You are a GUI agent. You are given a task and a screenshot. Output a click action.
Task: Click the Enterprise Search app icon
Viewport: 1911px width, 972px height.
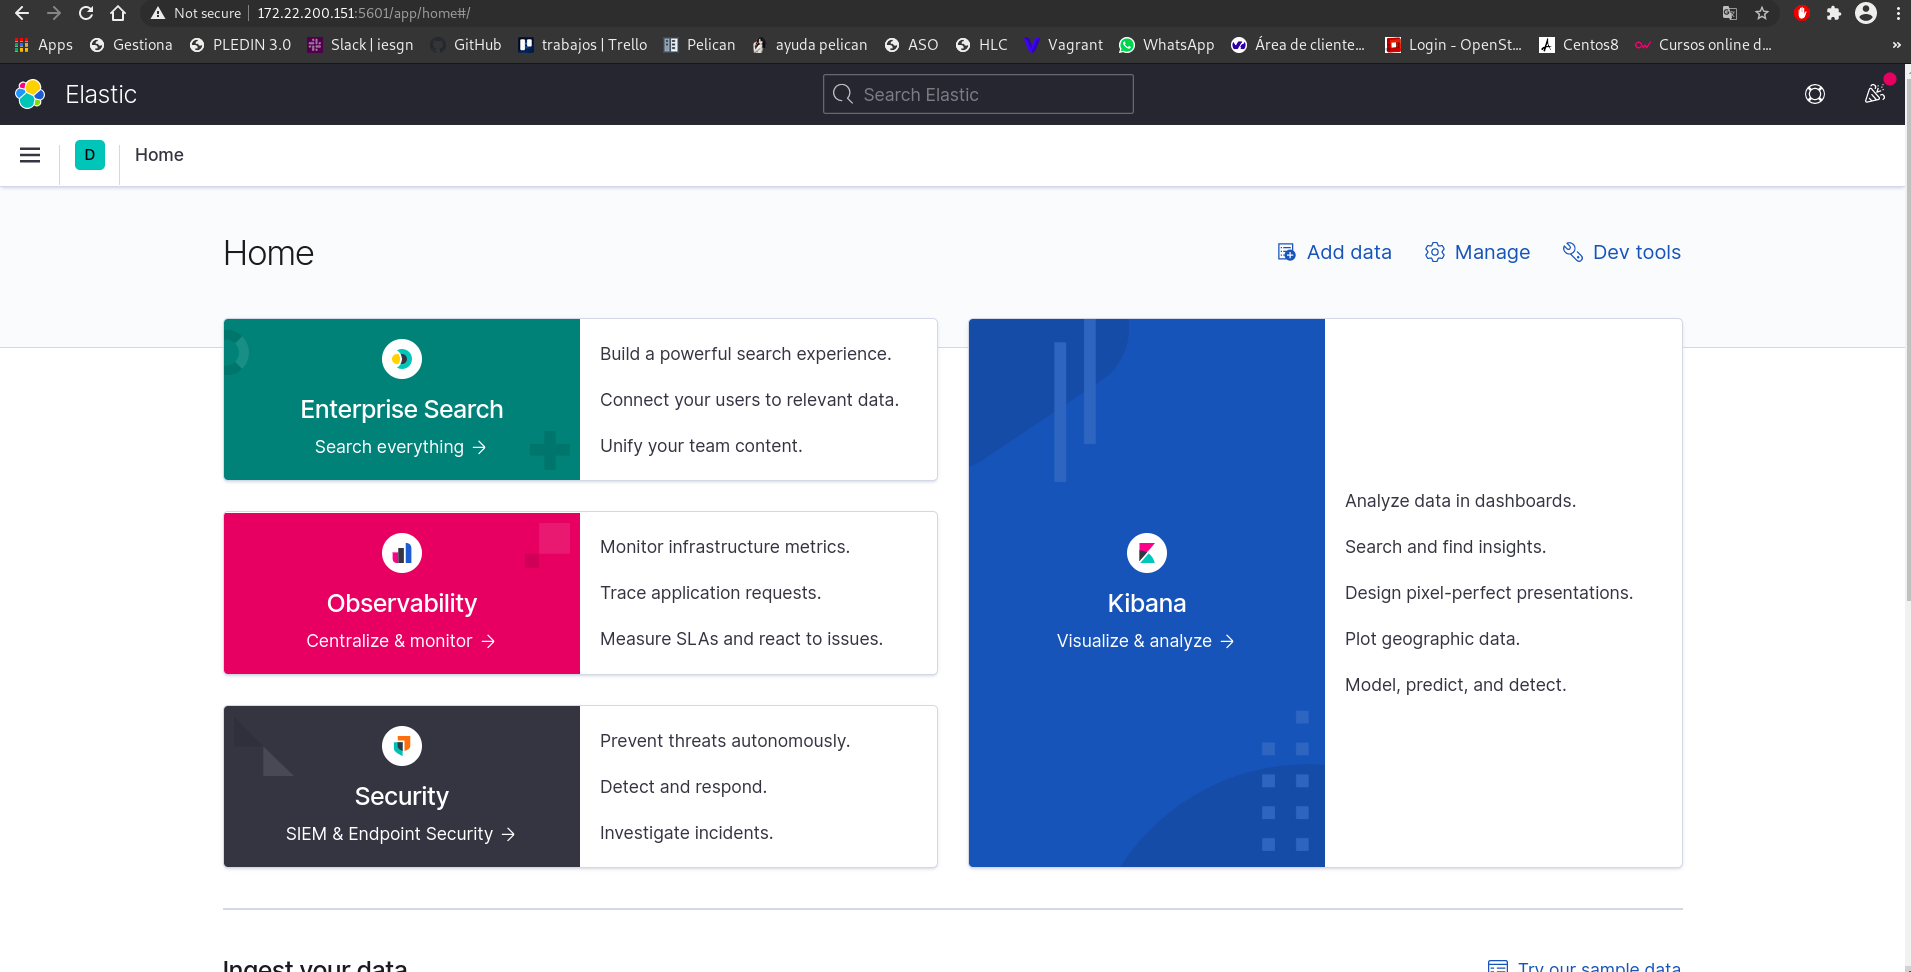point(401,359)
